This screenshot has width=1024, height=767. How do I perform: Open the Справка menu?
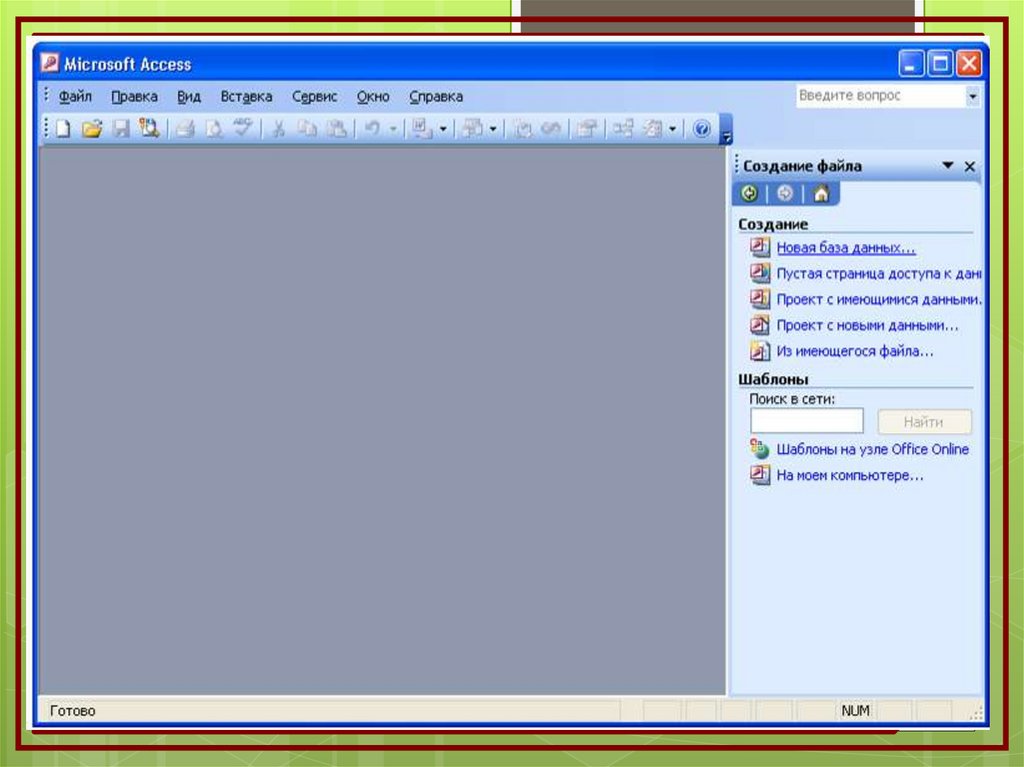click(x=436, y=97)
